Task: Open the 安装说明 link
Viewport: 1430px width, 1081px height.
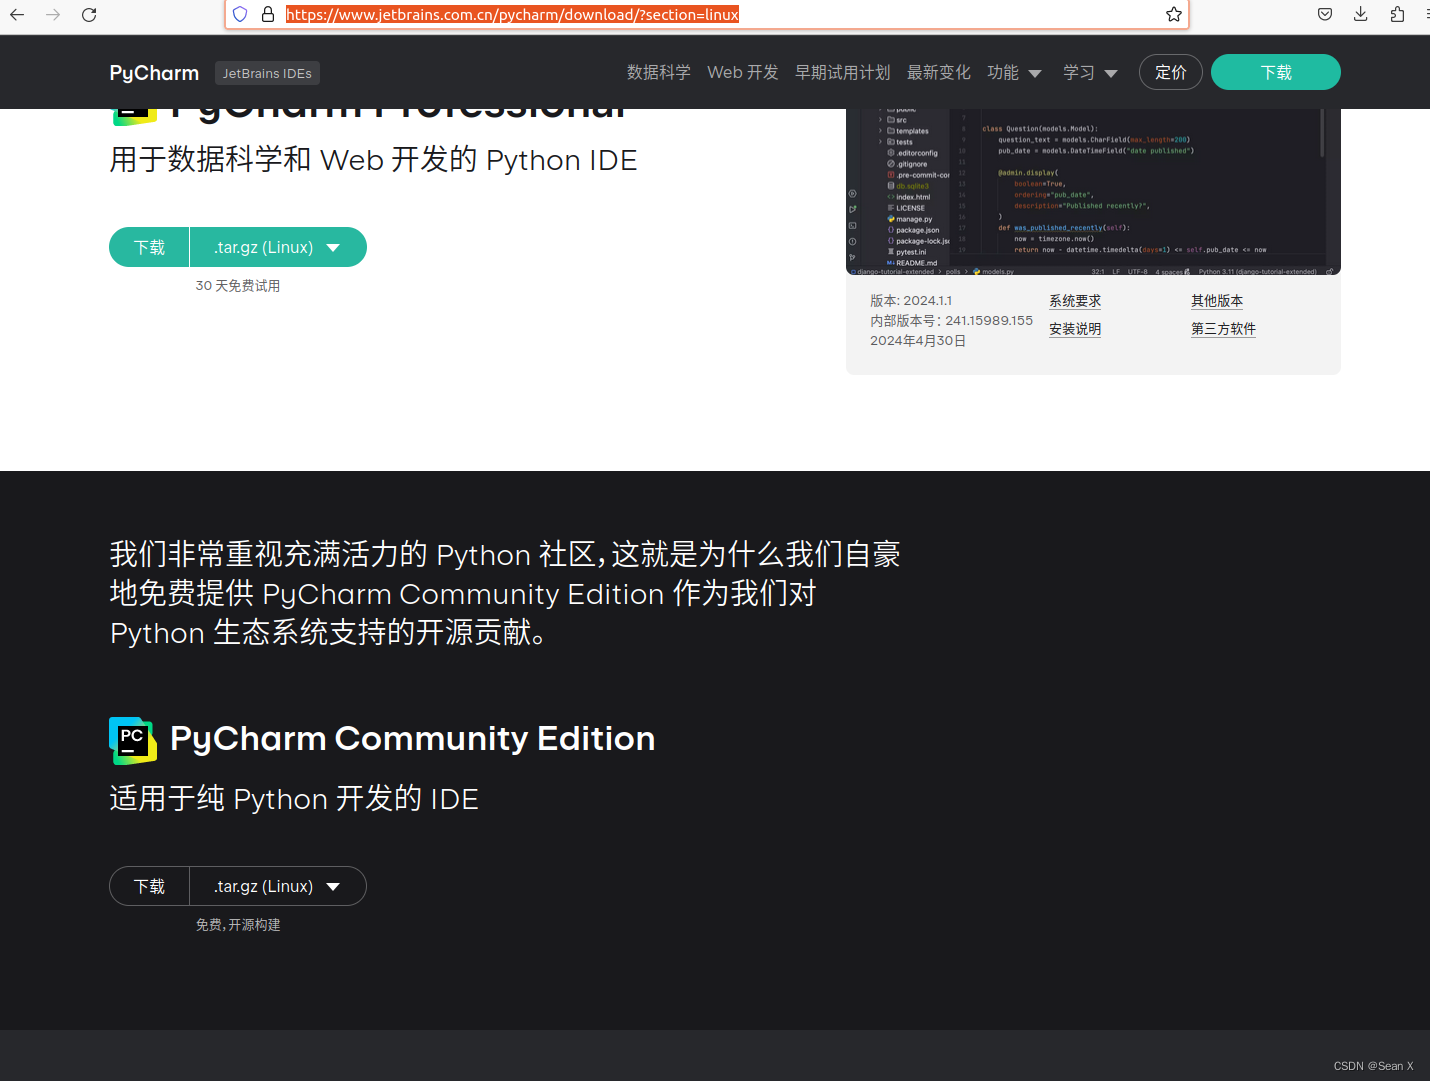Action: 1075,329
